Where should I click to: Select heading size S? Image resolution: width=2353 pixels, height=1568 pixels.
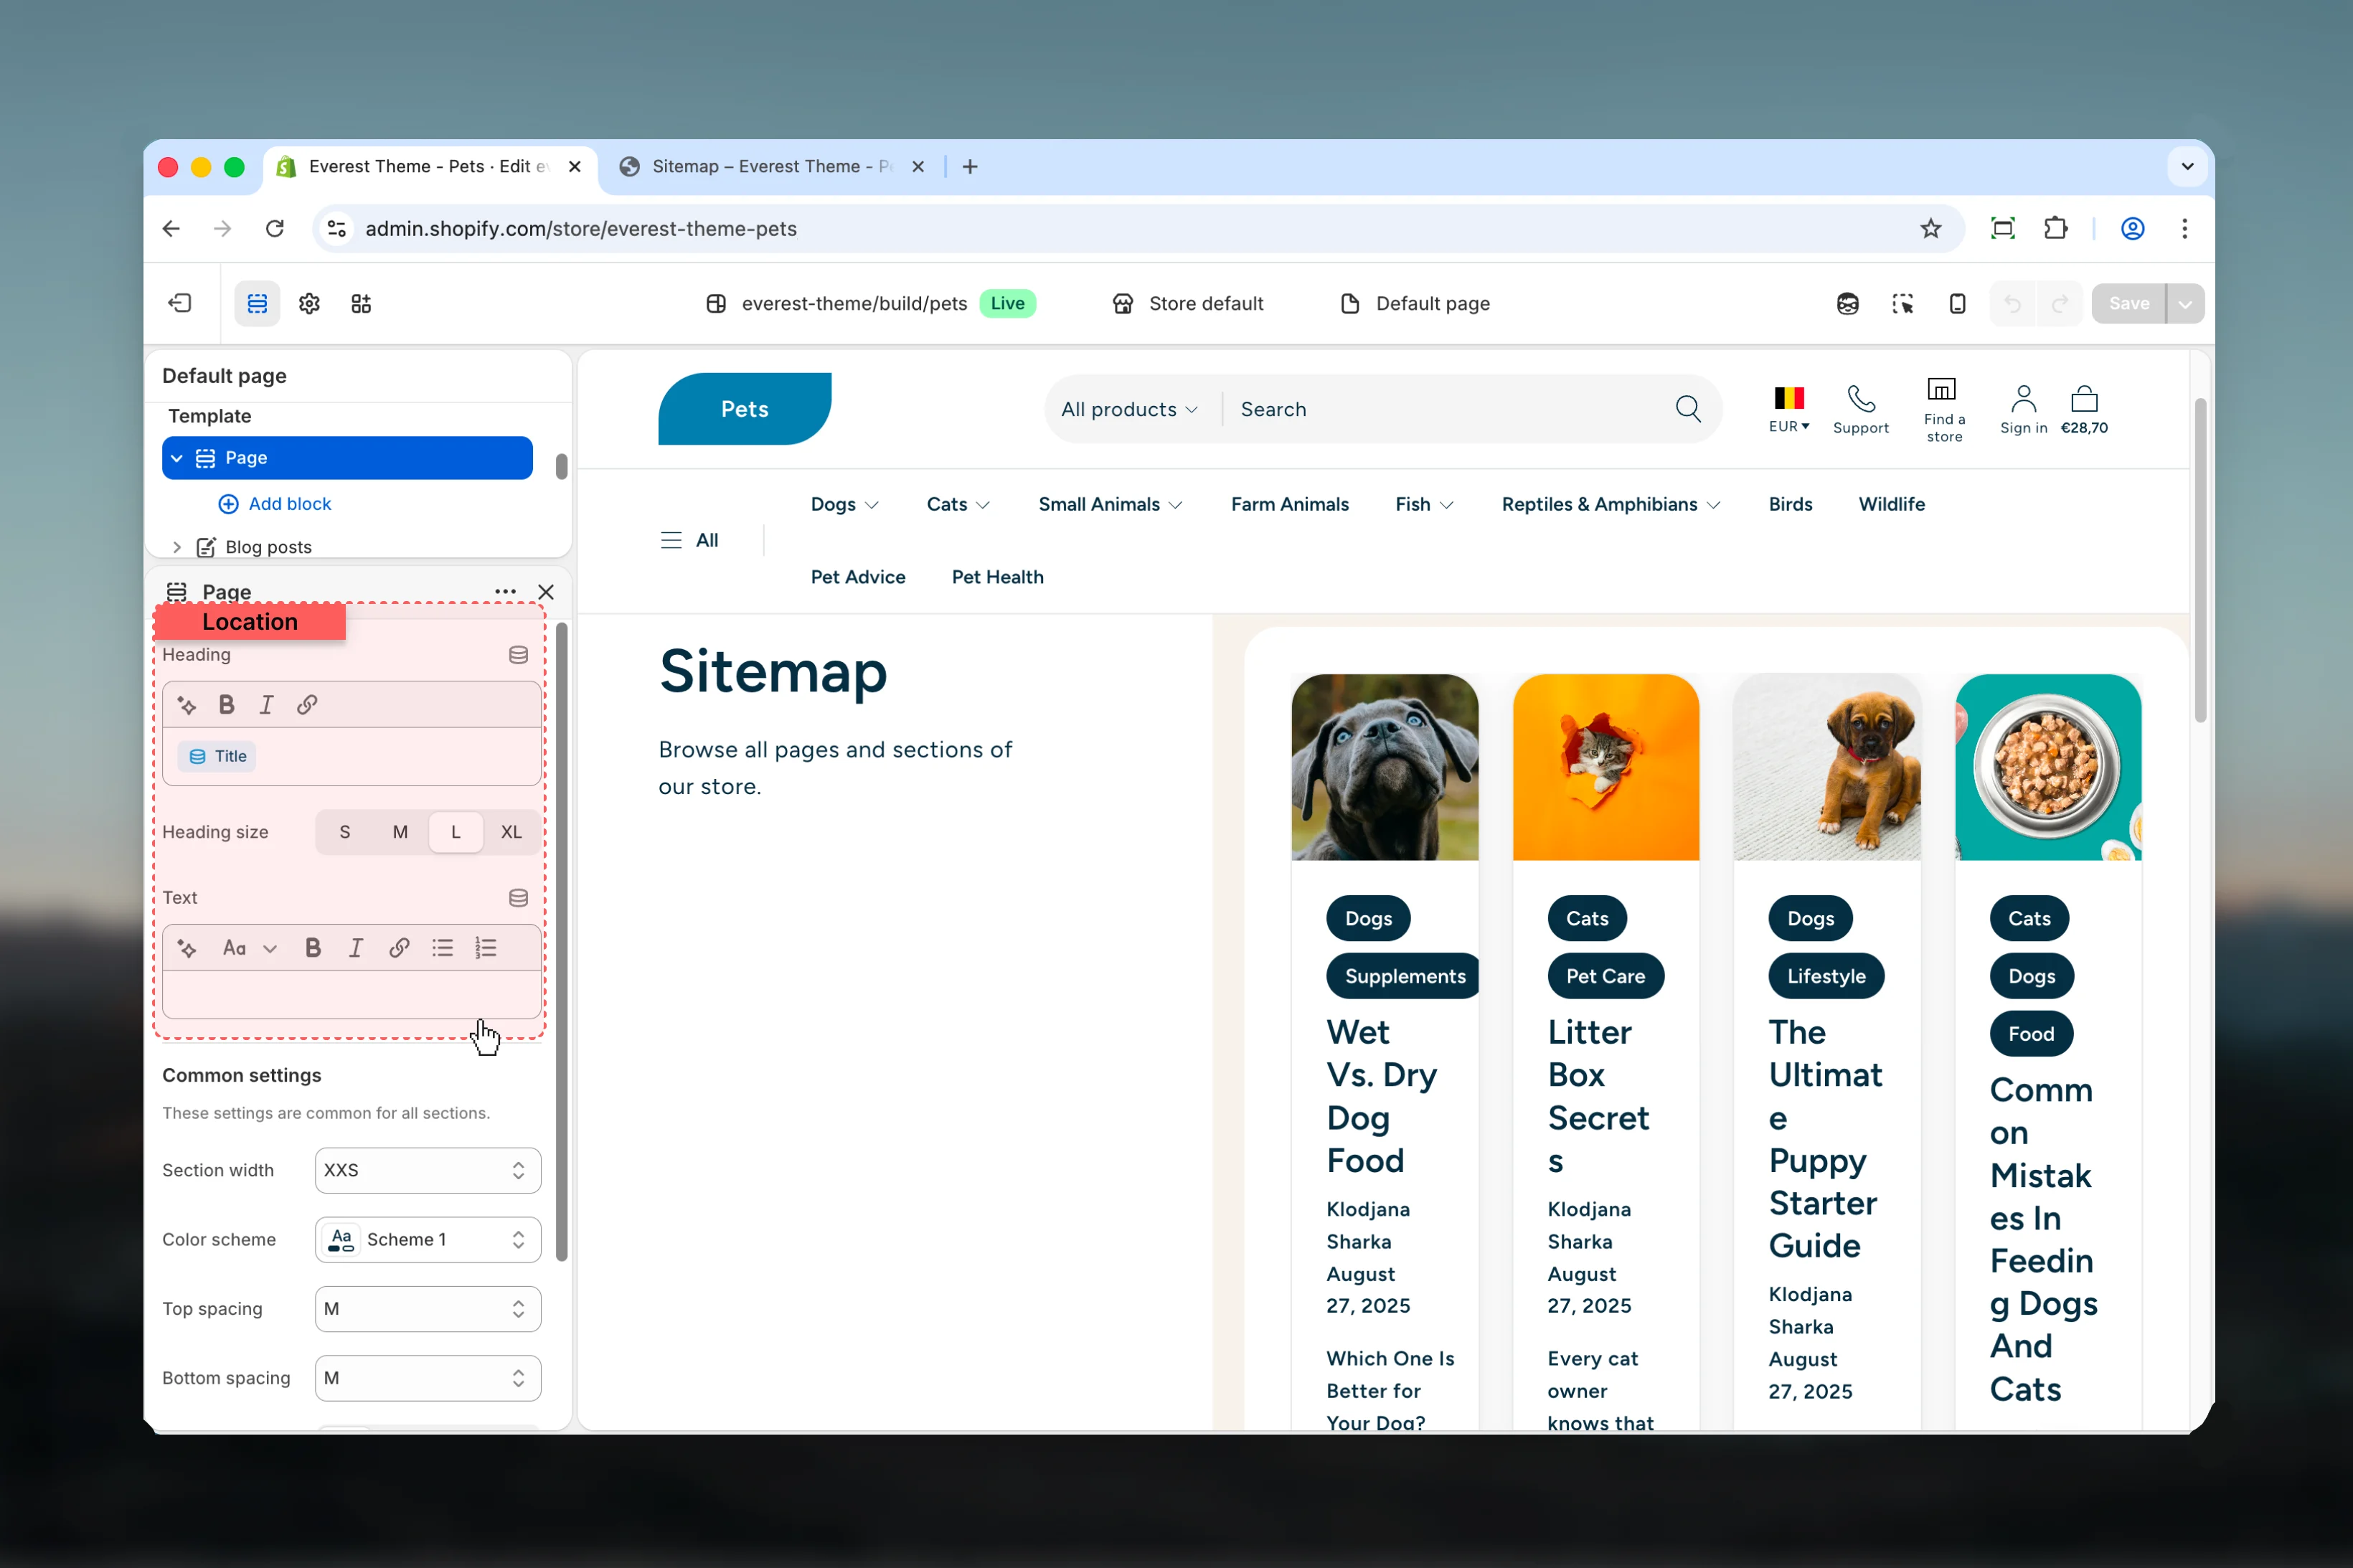click(x=345, y=832)
